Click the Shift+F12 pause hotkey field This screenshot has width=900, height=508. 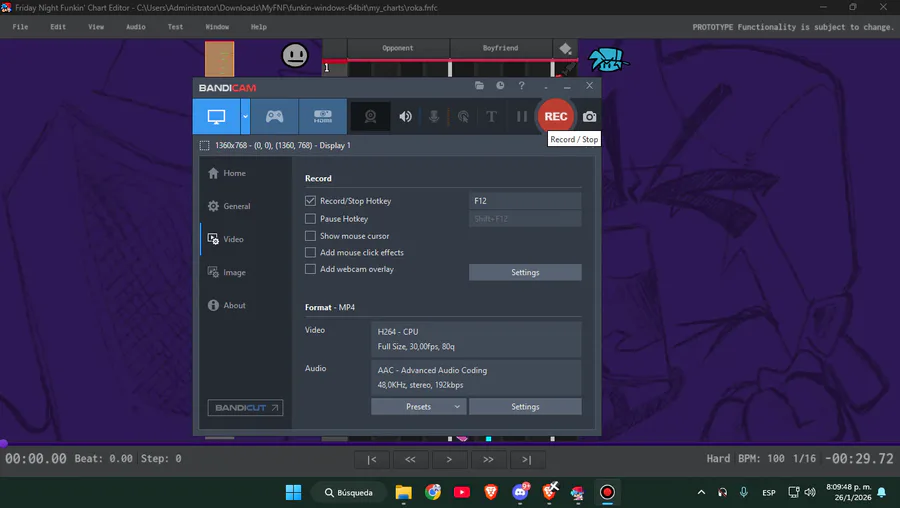[x=525, y=219]
